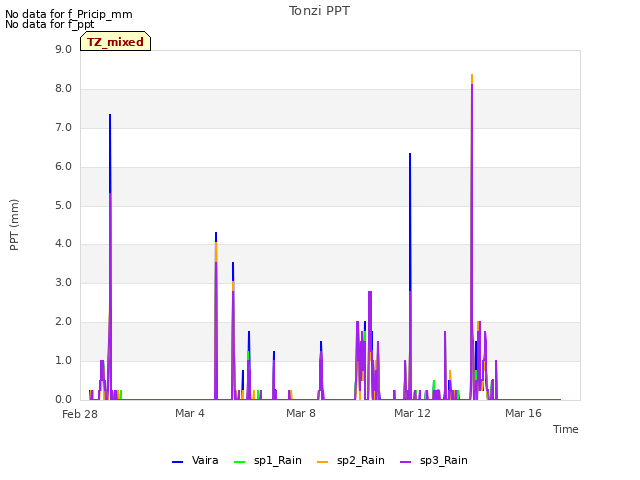Click the 6.0 y-axis tick label
The width and height of the screenshot is (640, 480).
[63, 166]
